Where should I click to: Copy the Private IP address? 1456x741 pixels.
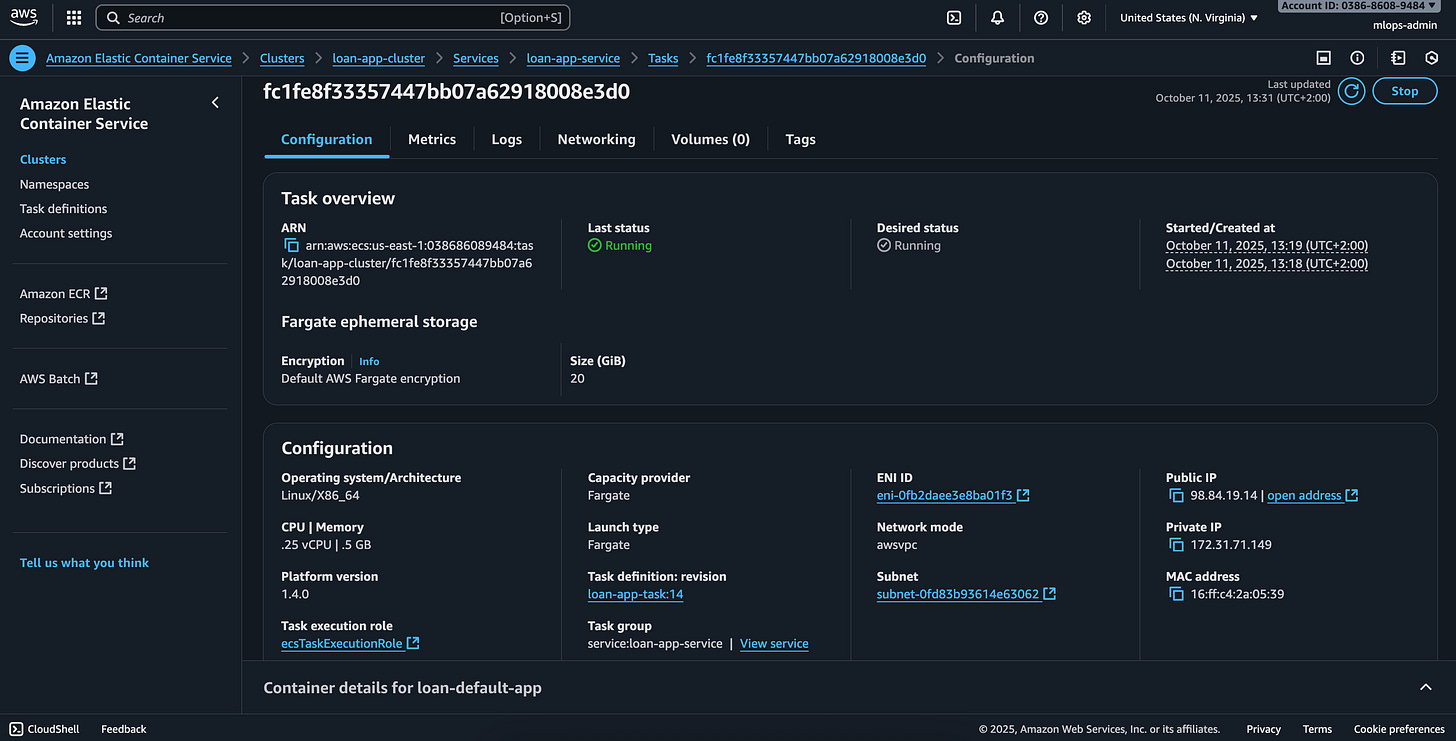point(1176,545)
